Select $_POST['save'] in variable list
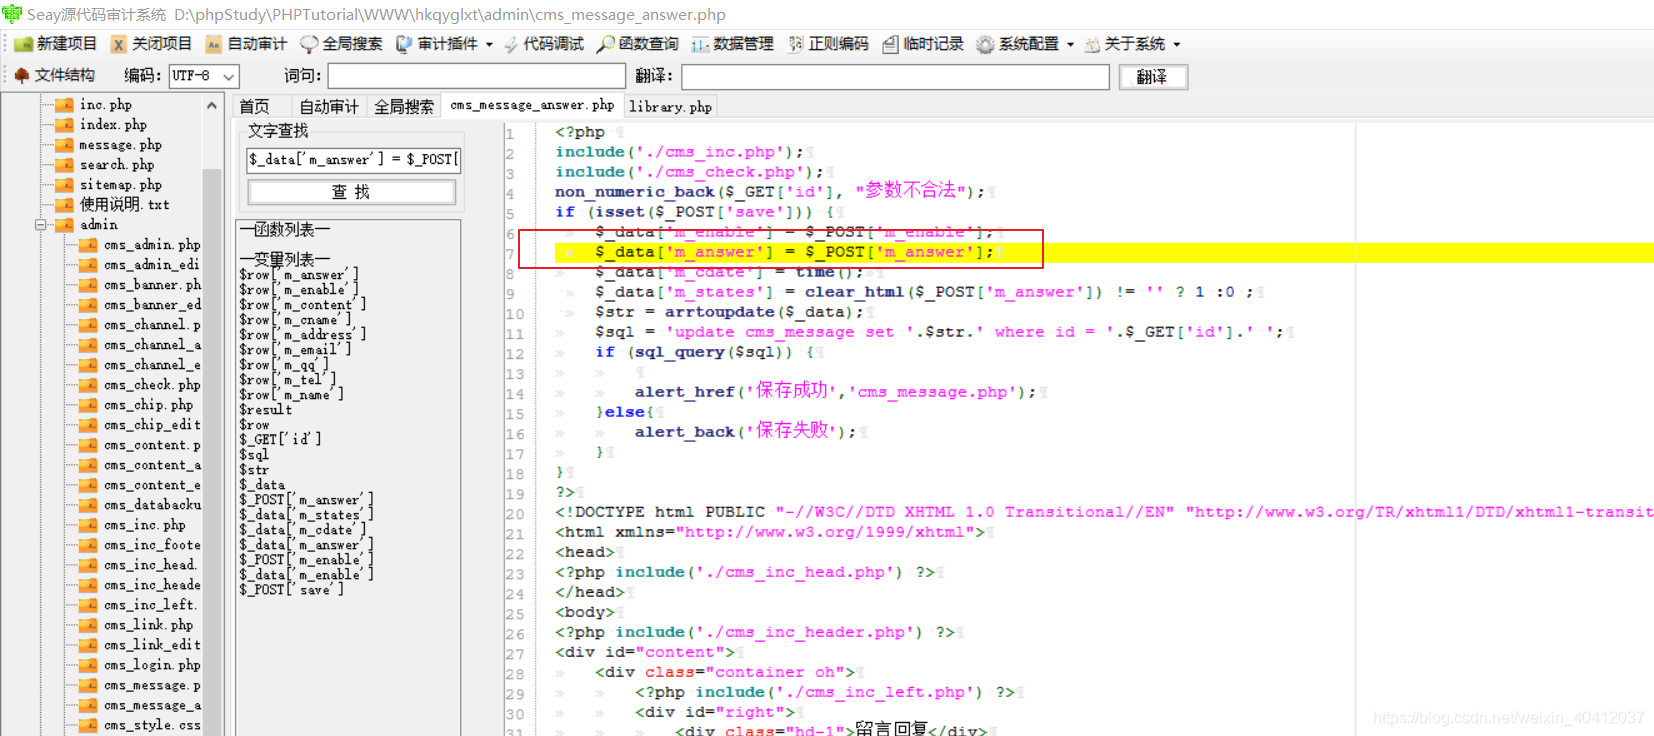Screen dimensions: 1654x736 point(291,590)
